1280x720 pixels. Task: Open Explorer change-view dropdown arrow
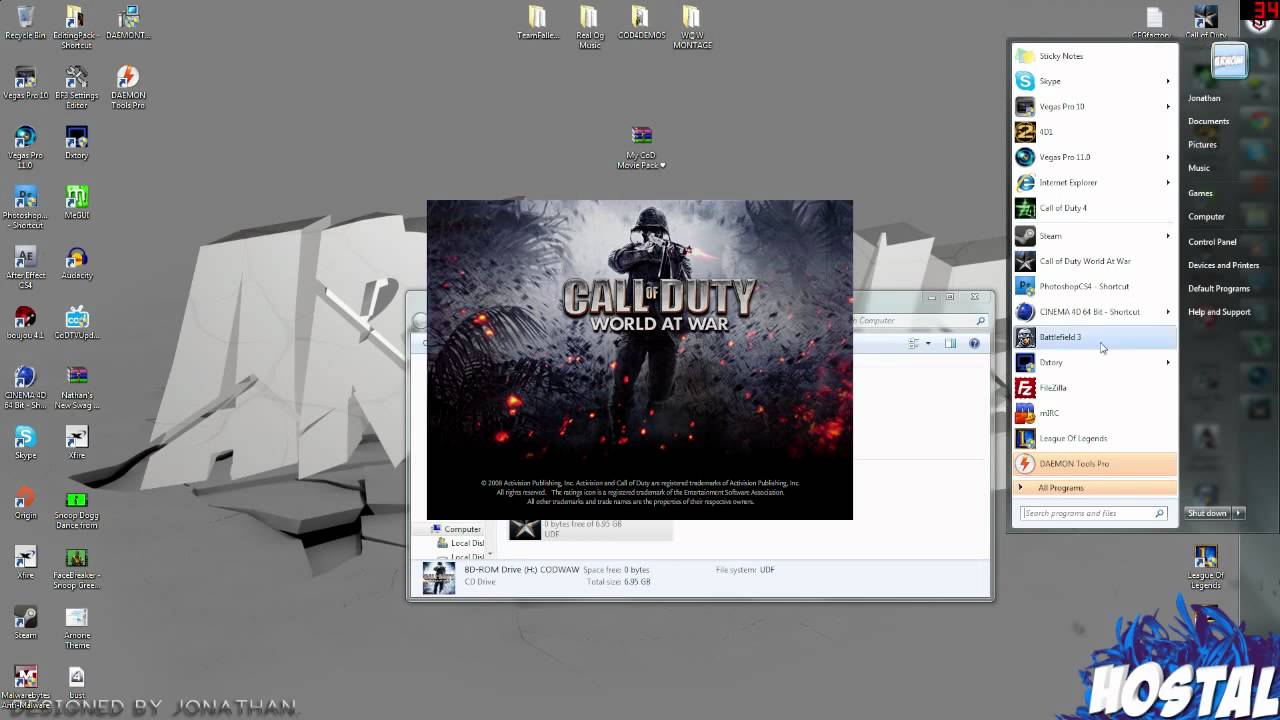(x=928, y=344)
